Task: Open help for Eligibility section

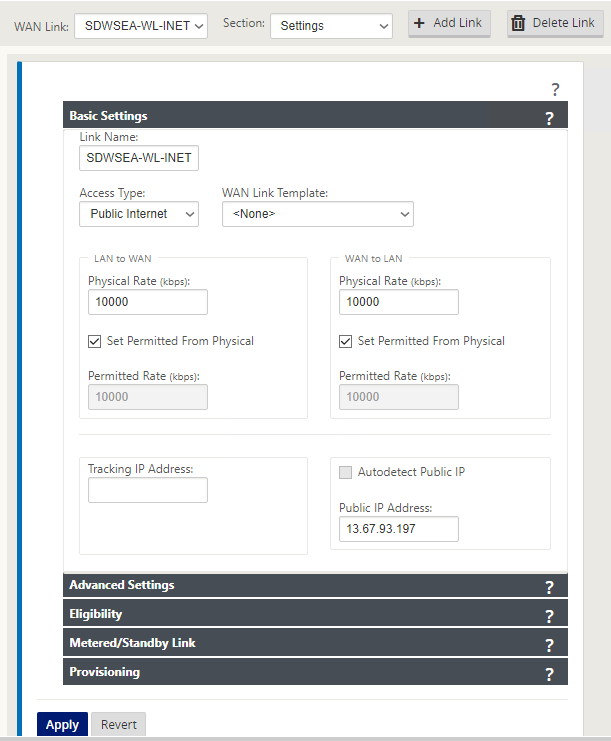Action: pos(549,616)
